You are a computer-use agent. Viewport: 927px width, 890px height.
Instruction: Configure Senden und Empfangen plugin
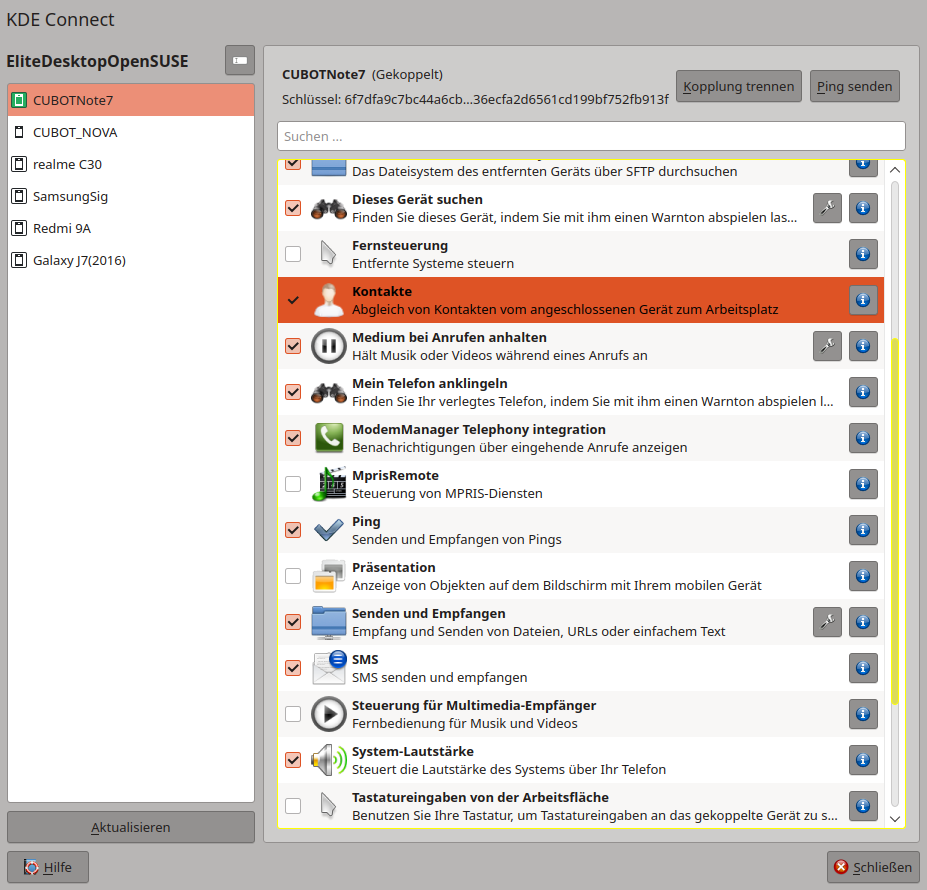click(827, 622)
